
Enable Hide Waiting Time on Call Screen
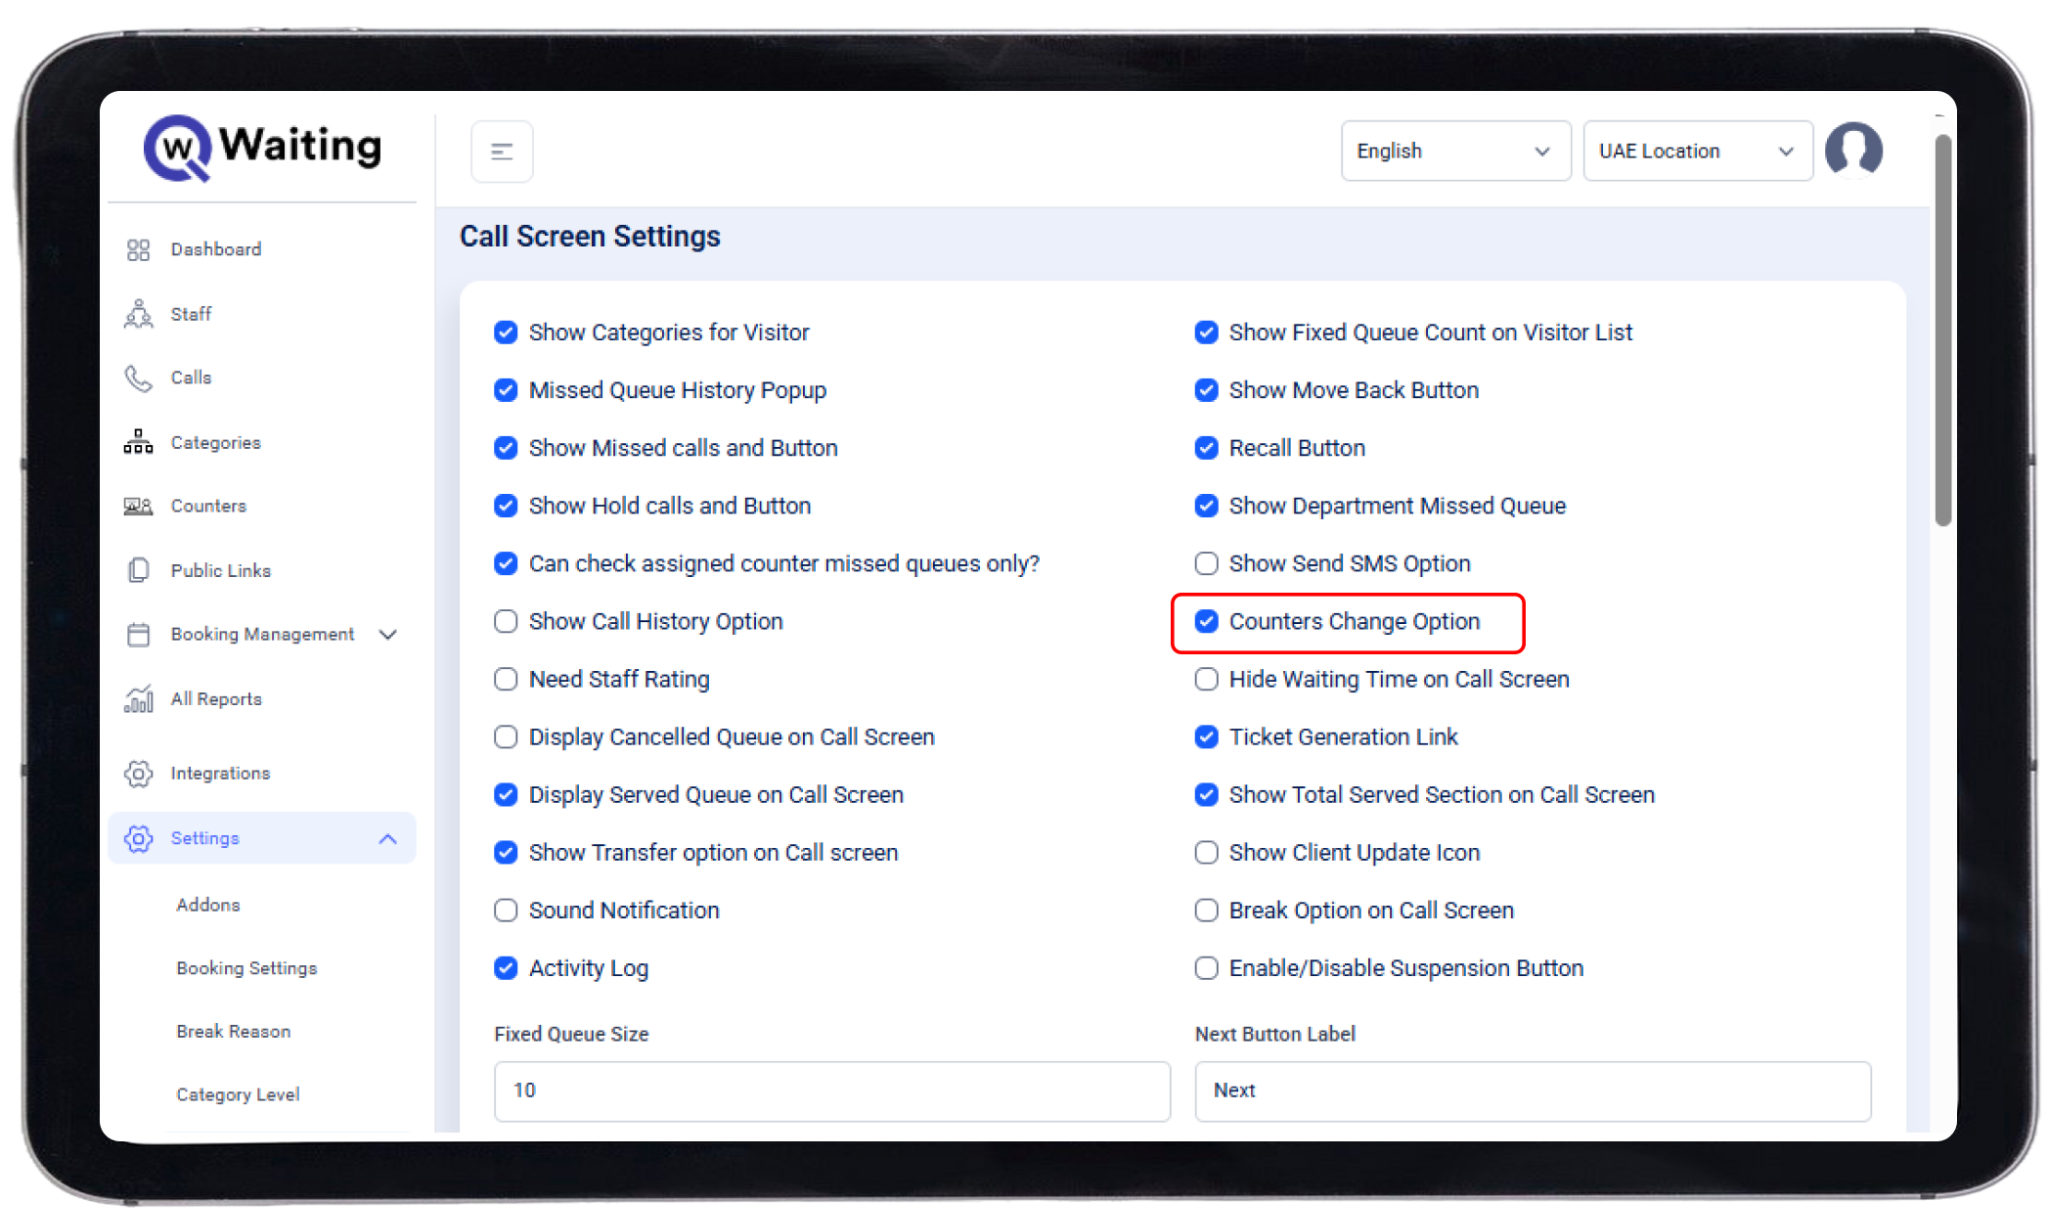click(x=1207, y=680)
